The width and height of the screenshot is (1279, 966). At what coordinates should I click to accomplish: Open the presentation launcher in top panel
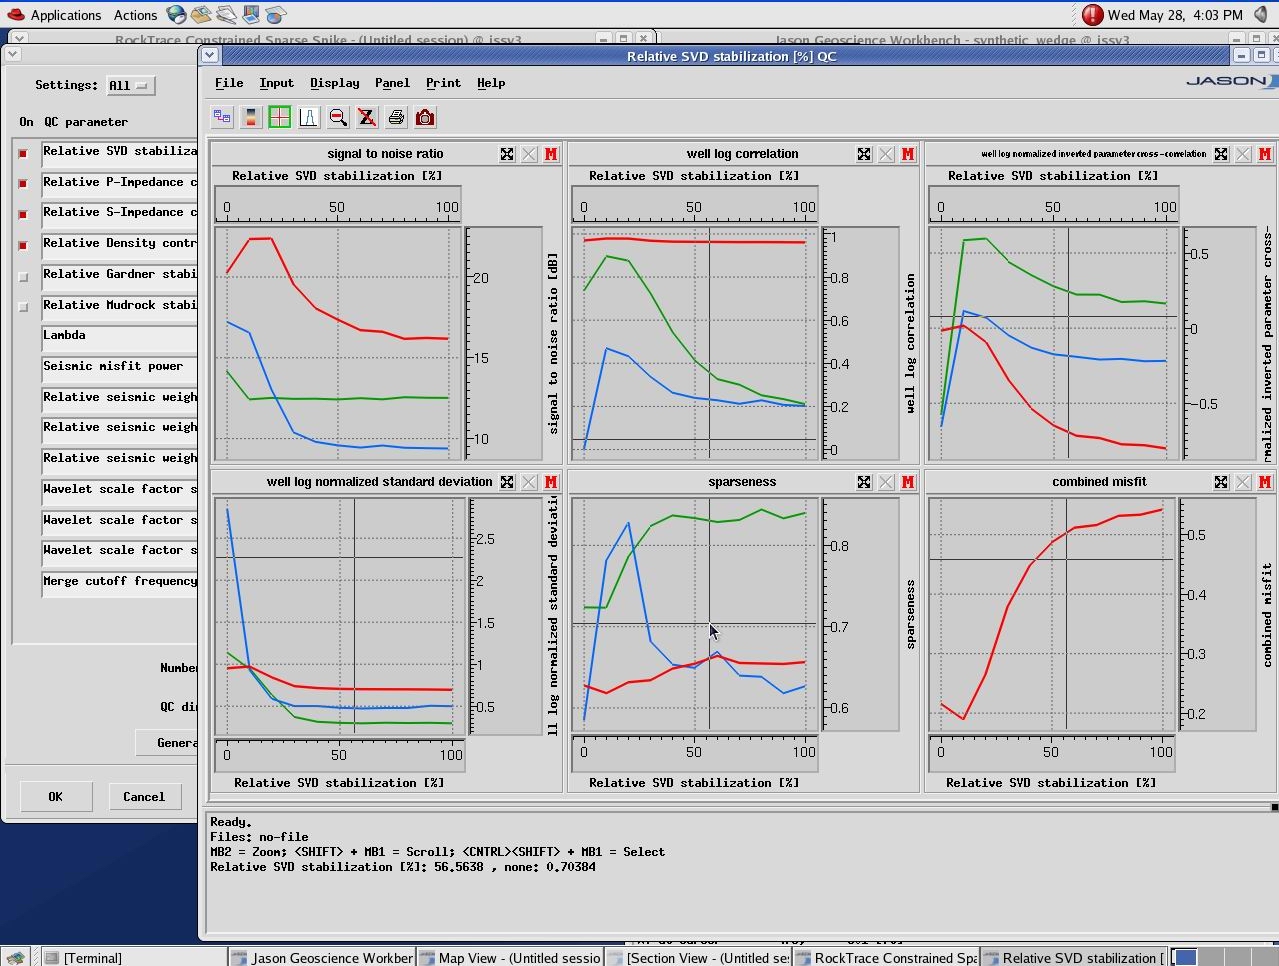click(x=251, y=14)
